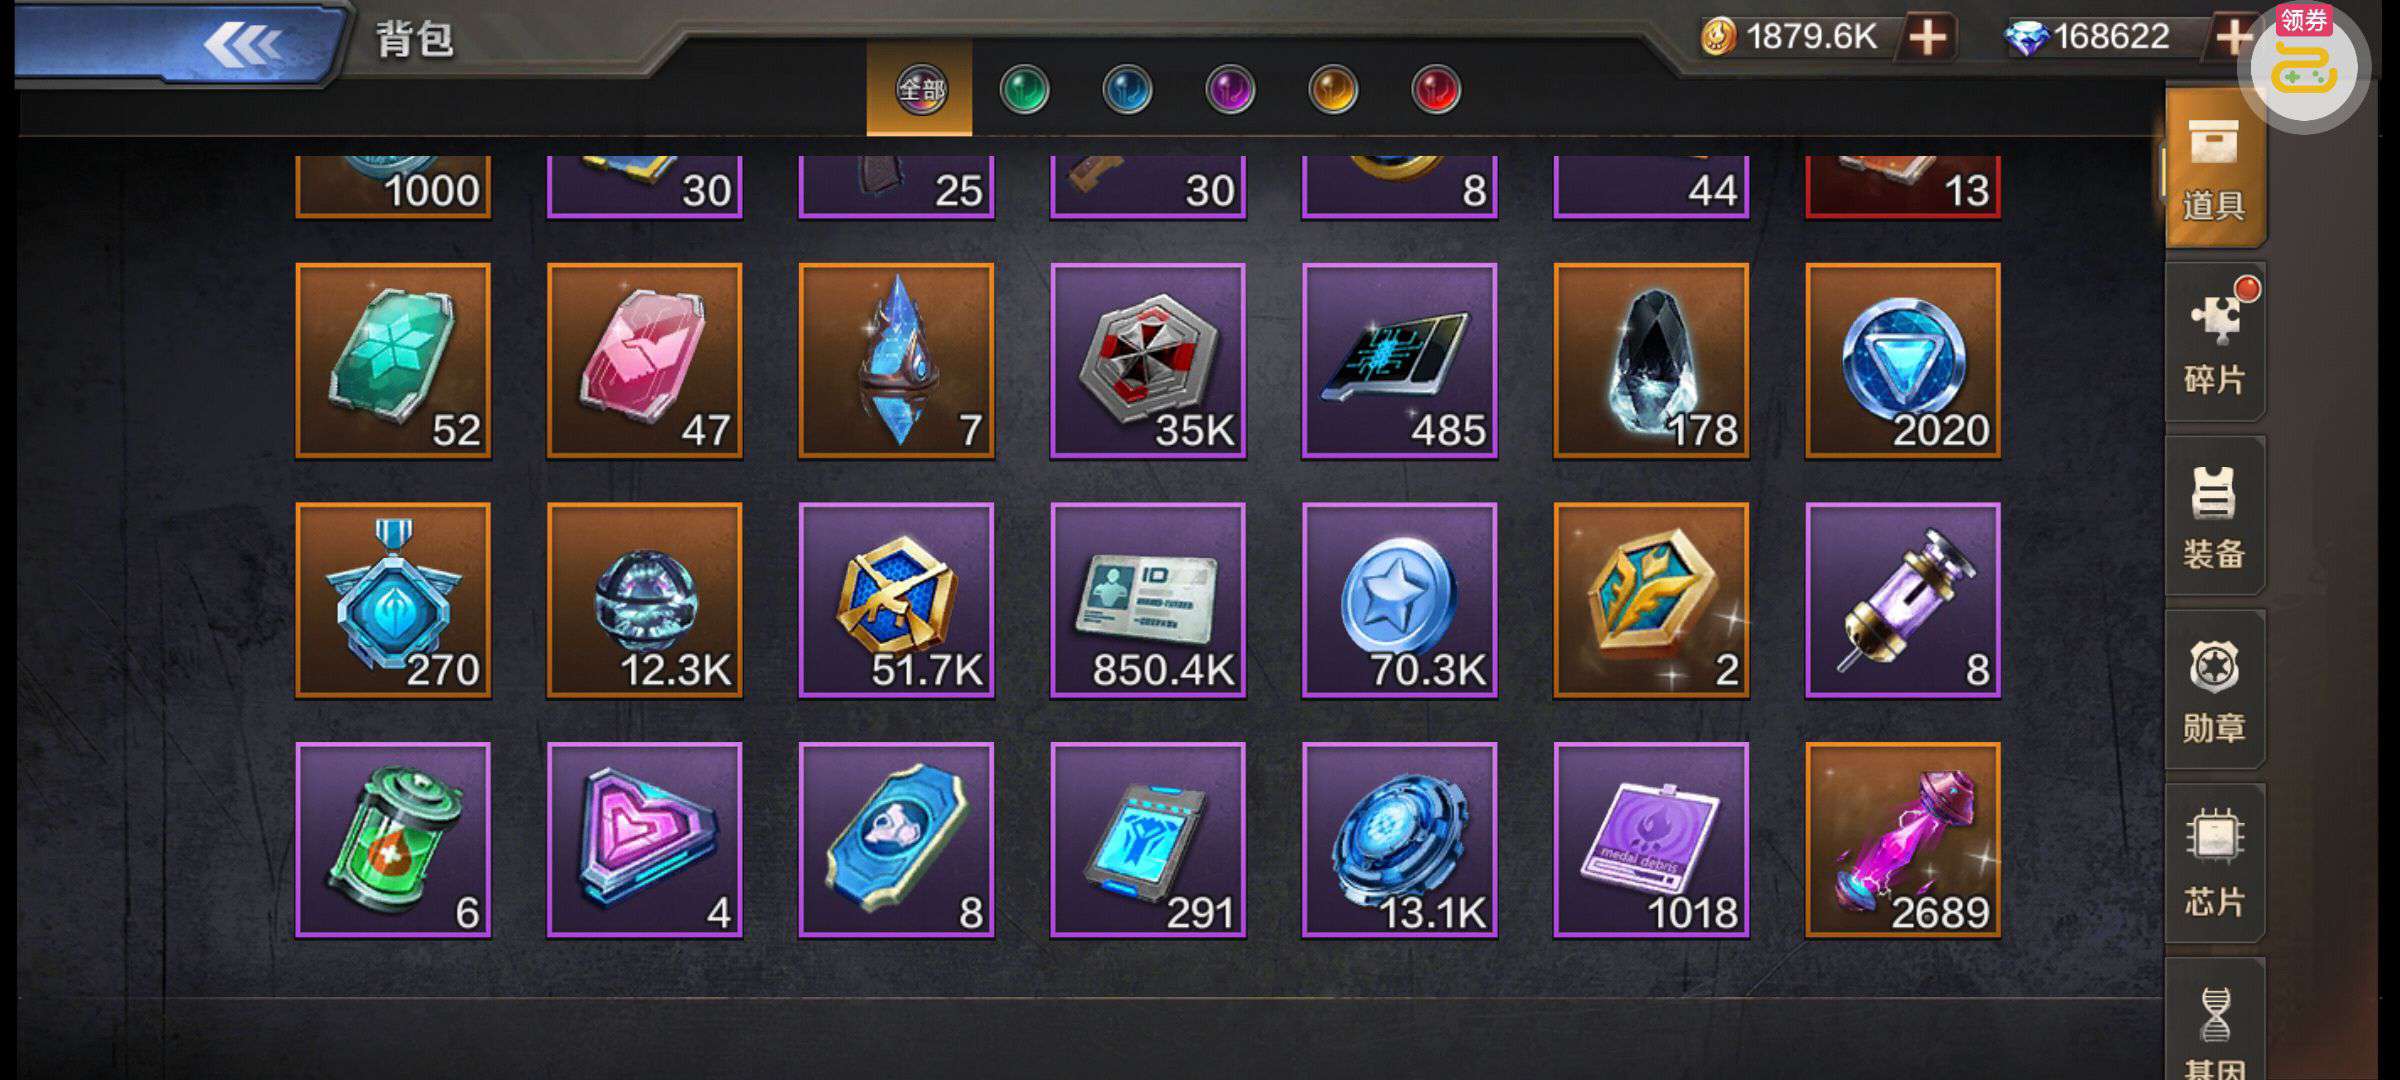
Task: Select the purple syringe item with 8
Action: click(1903, 600)
